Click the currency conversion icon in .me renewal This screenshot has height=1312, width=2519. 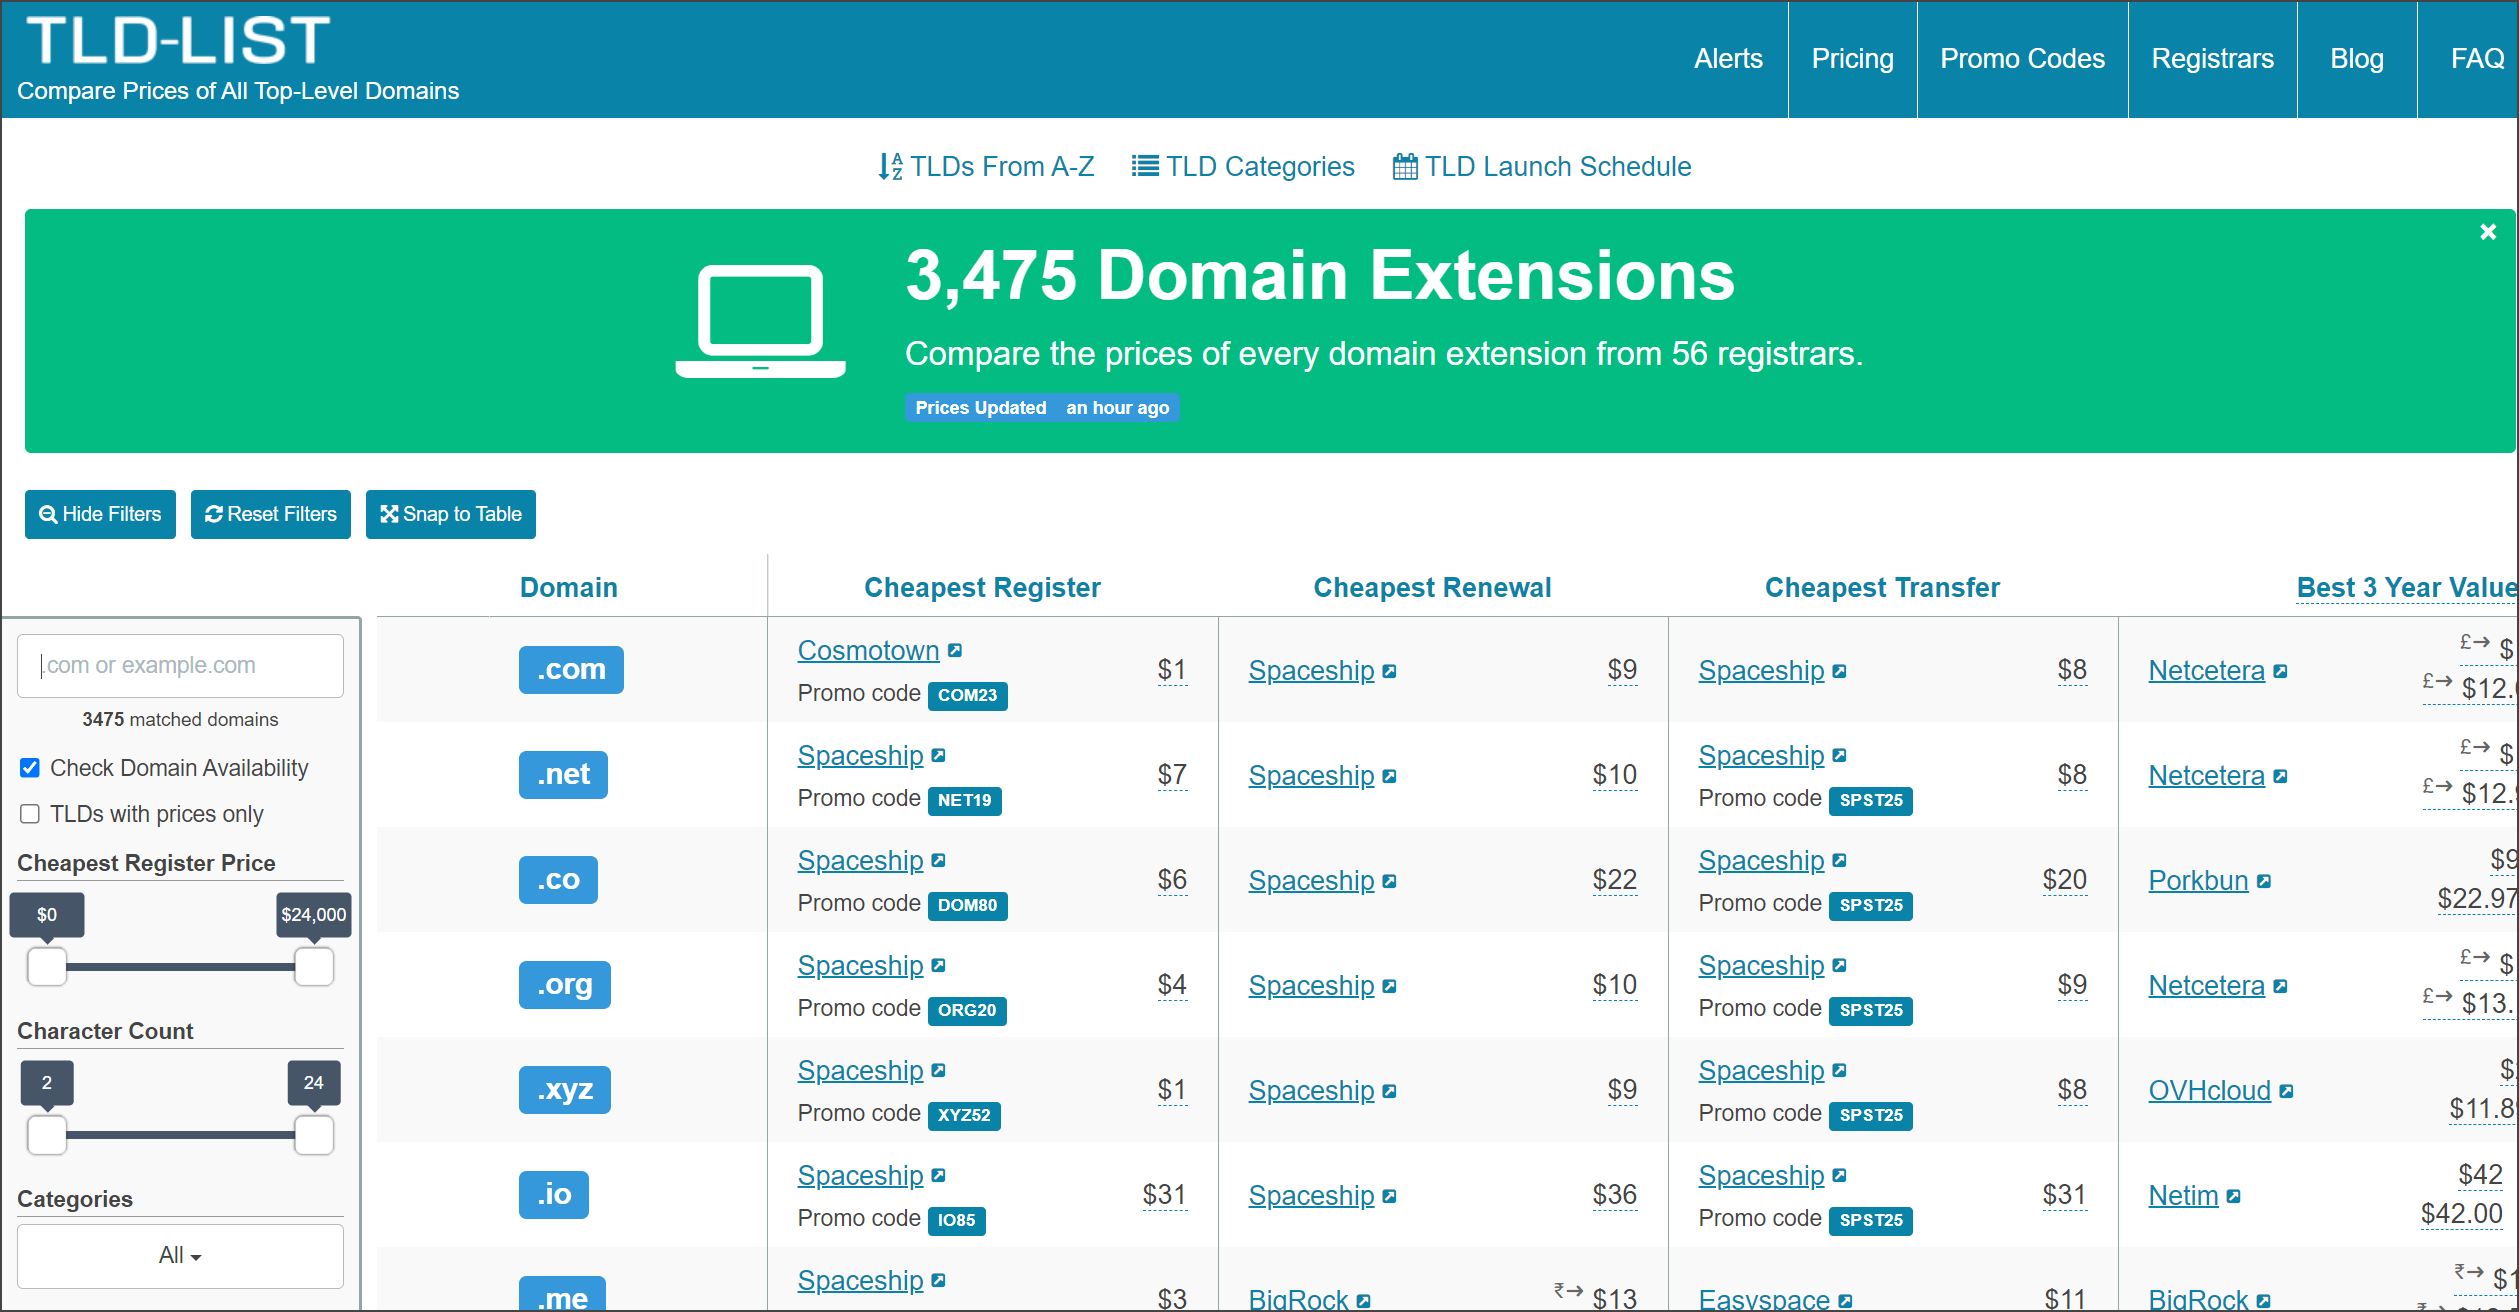1567,1290
